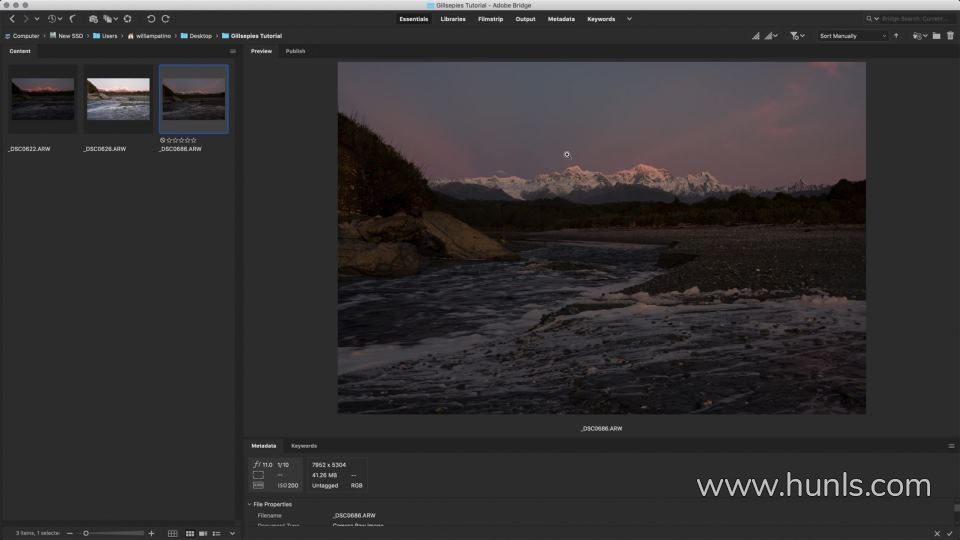Click the Go Back navigation arrow
This screenshot has height=540, width=960.
coord(12,19)
